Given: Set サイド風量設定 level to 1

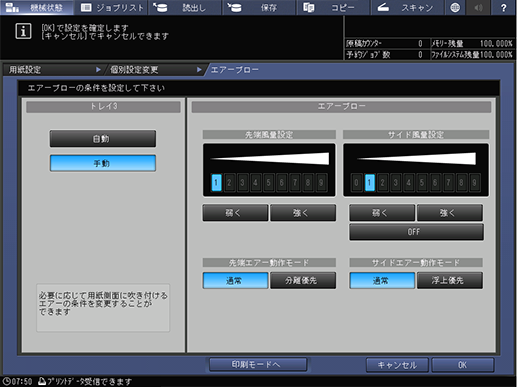Looking at the screenshot, I should point(369,182).
